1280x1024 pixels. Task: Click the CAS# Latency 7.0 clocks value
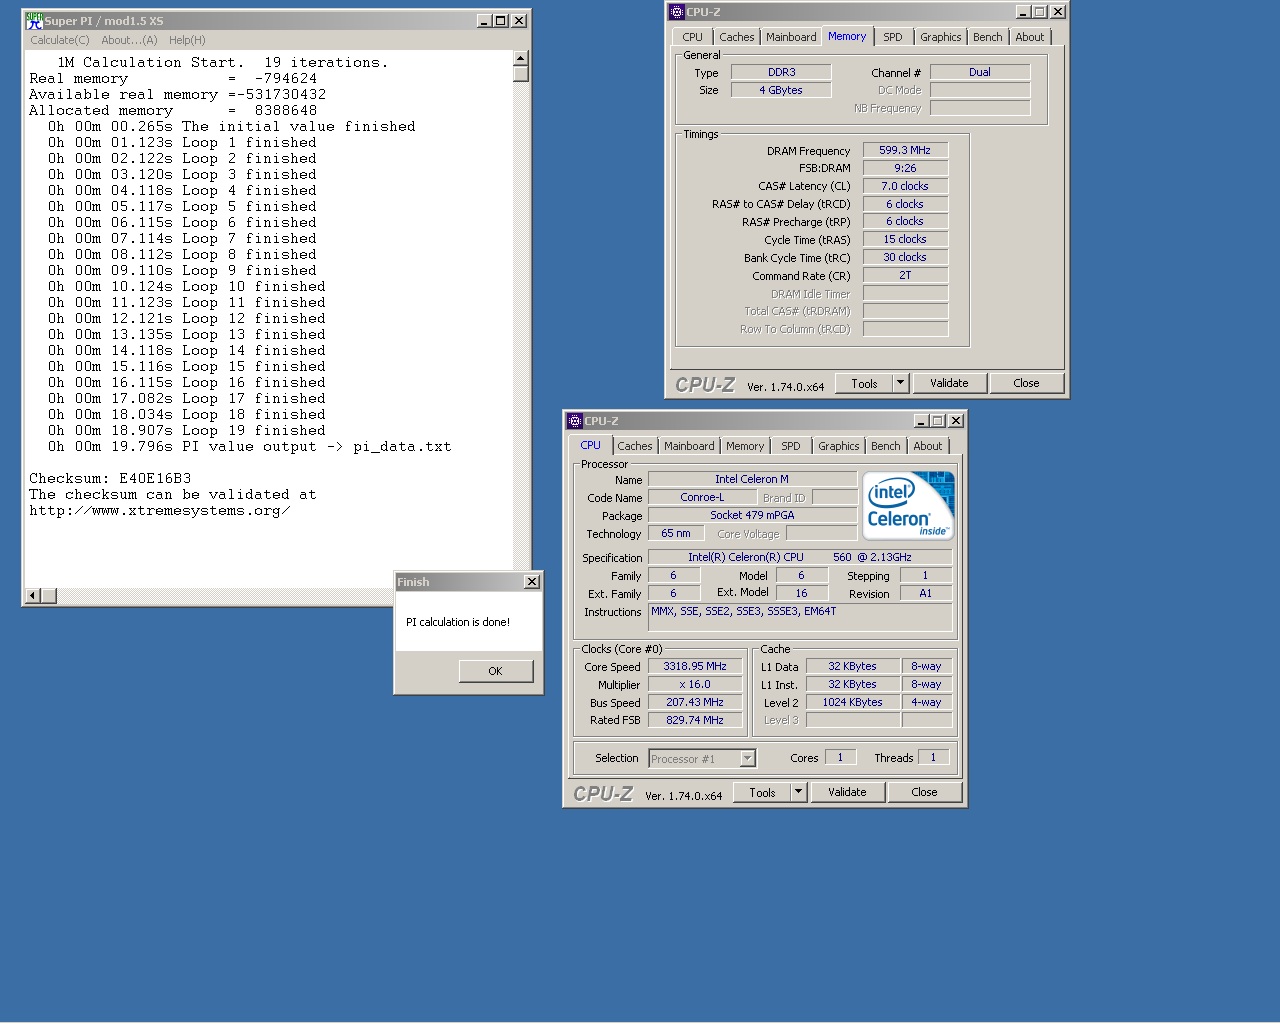point(905,186)
